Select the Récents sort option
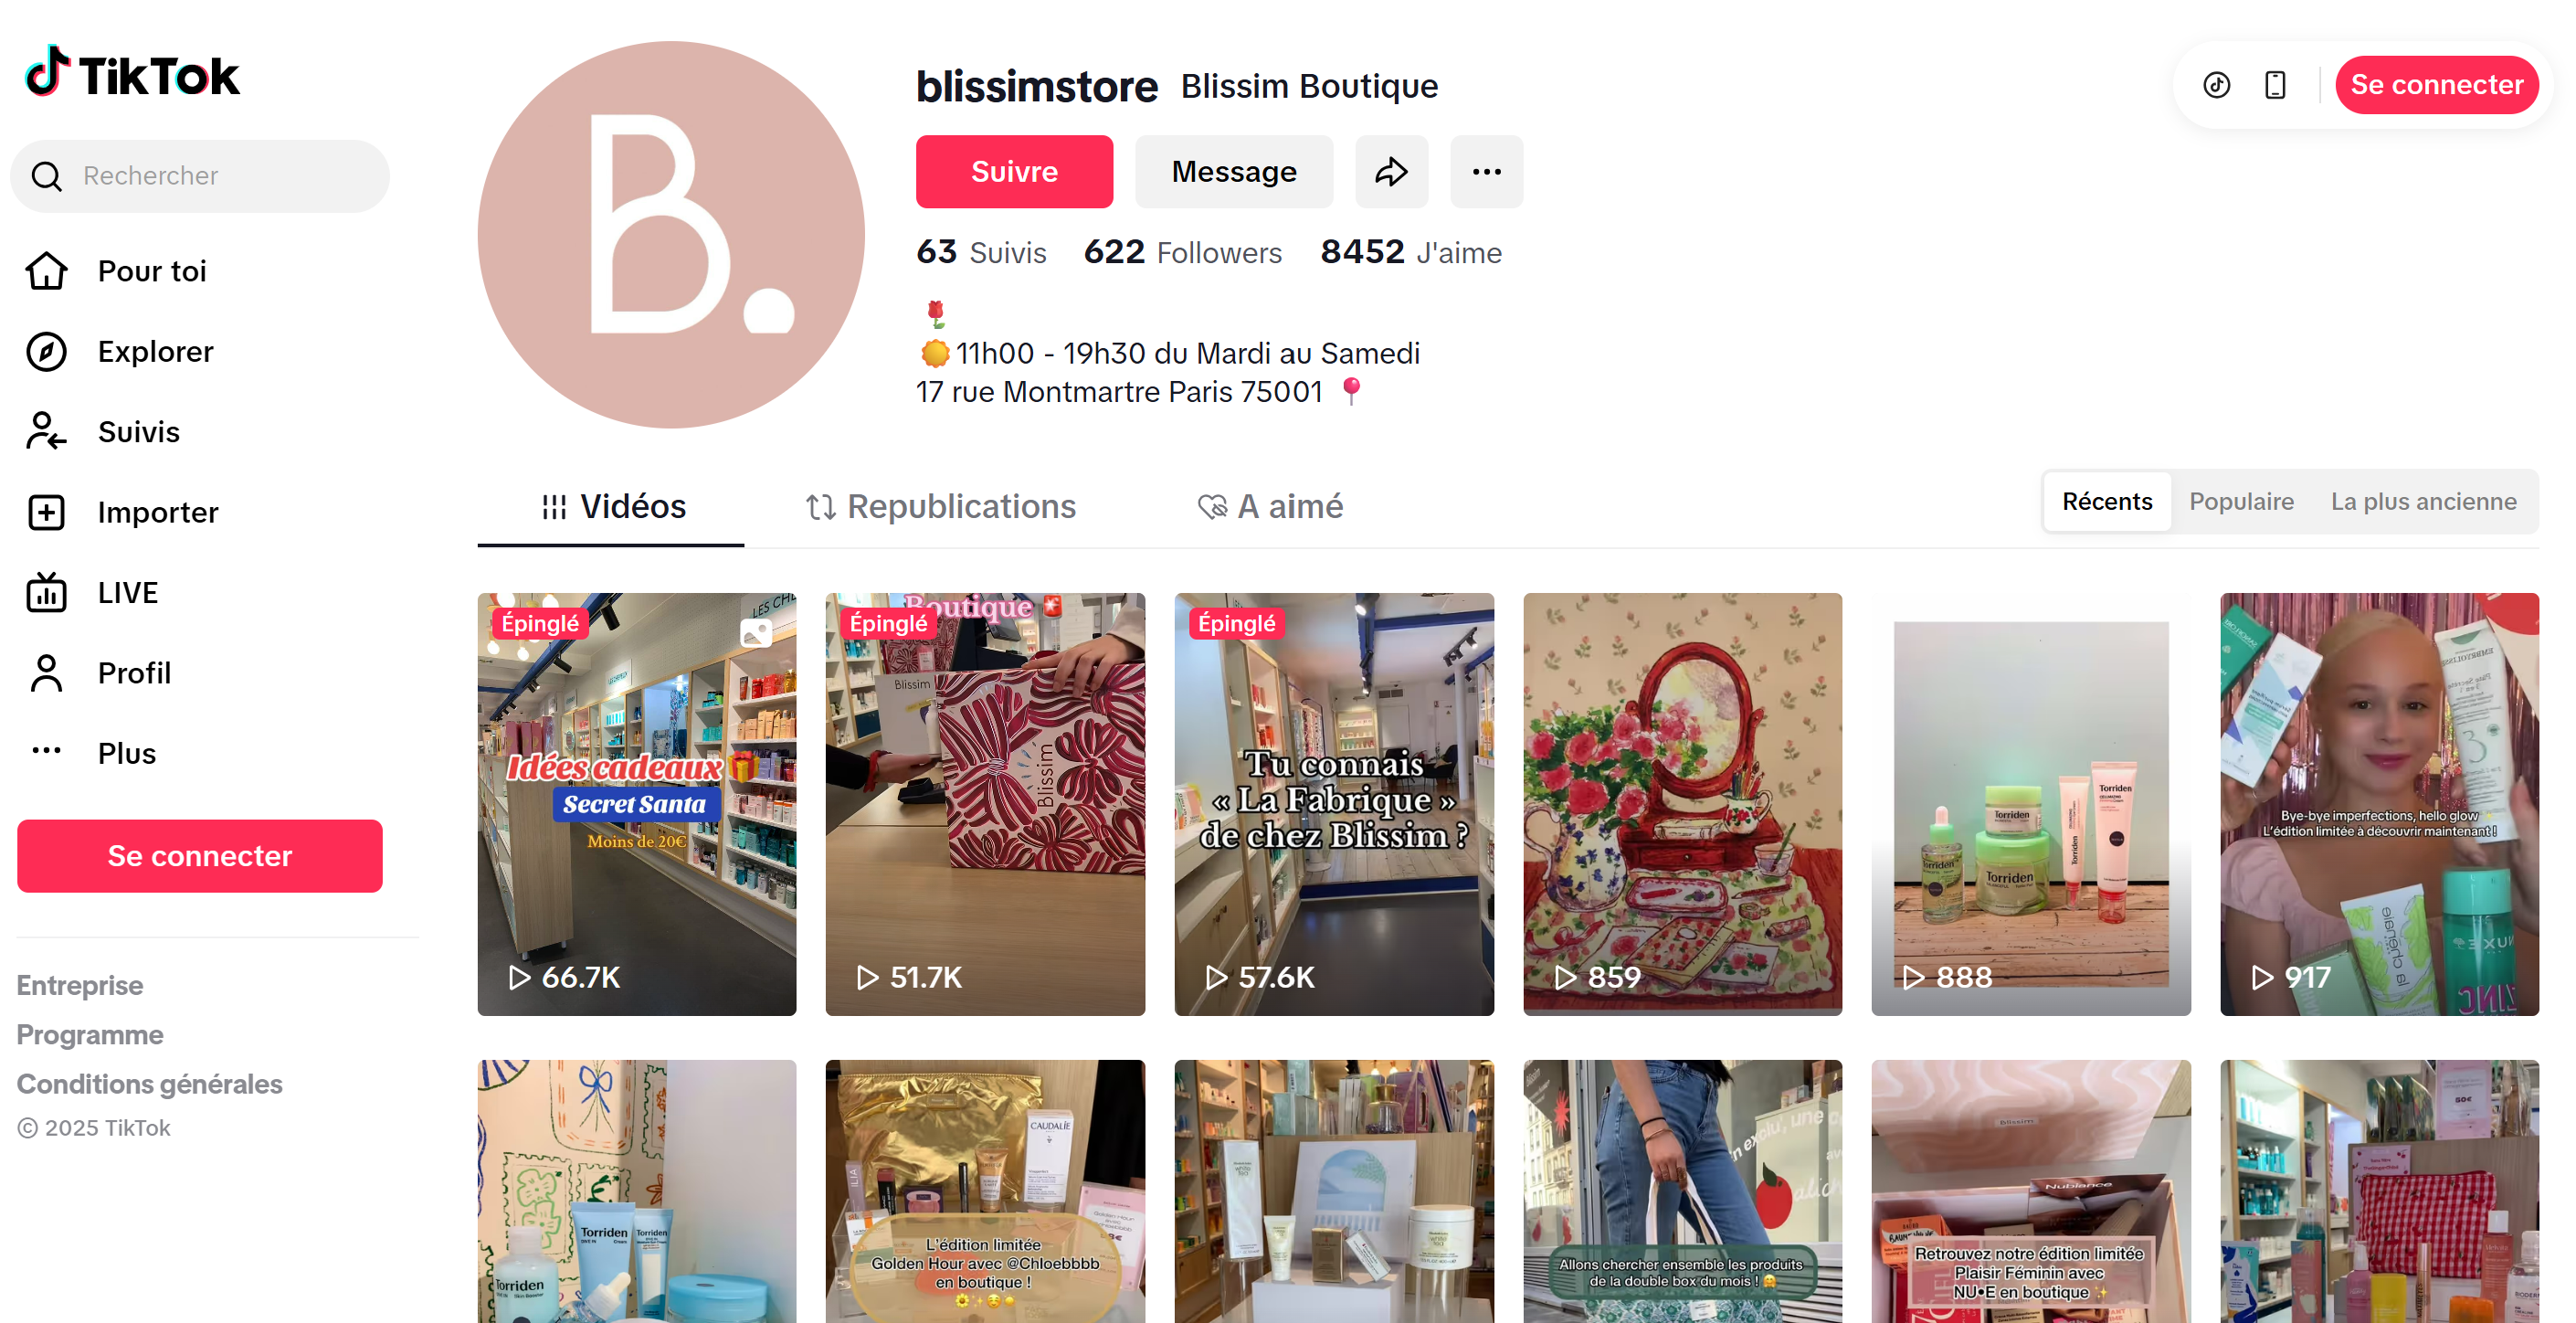2576x1323 pixels. point(2106,502)
